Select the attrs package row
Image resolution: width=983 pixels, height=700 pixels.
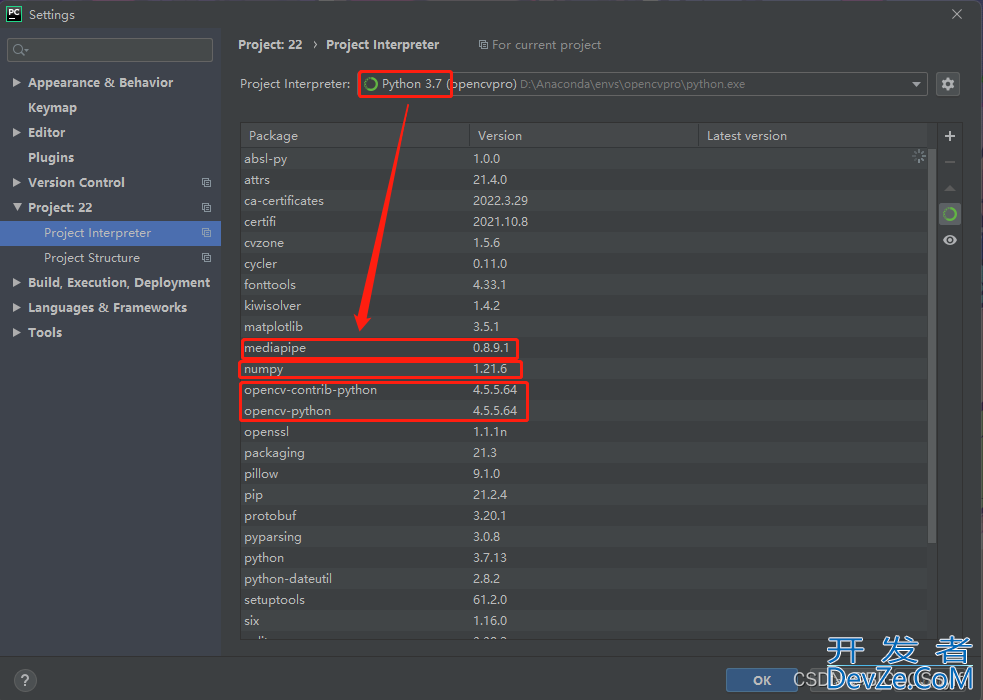pyautogui.click(x=584, y=180)
